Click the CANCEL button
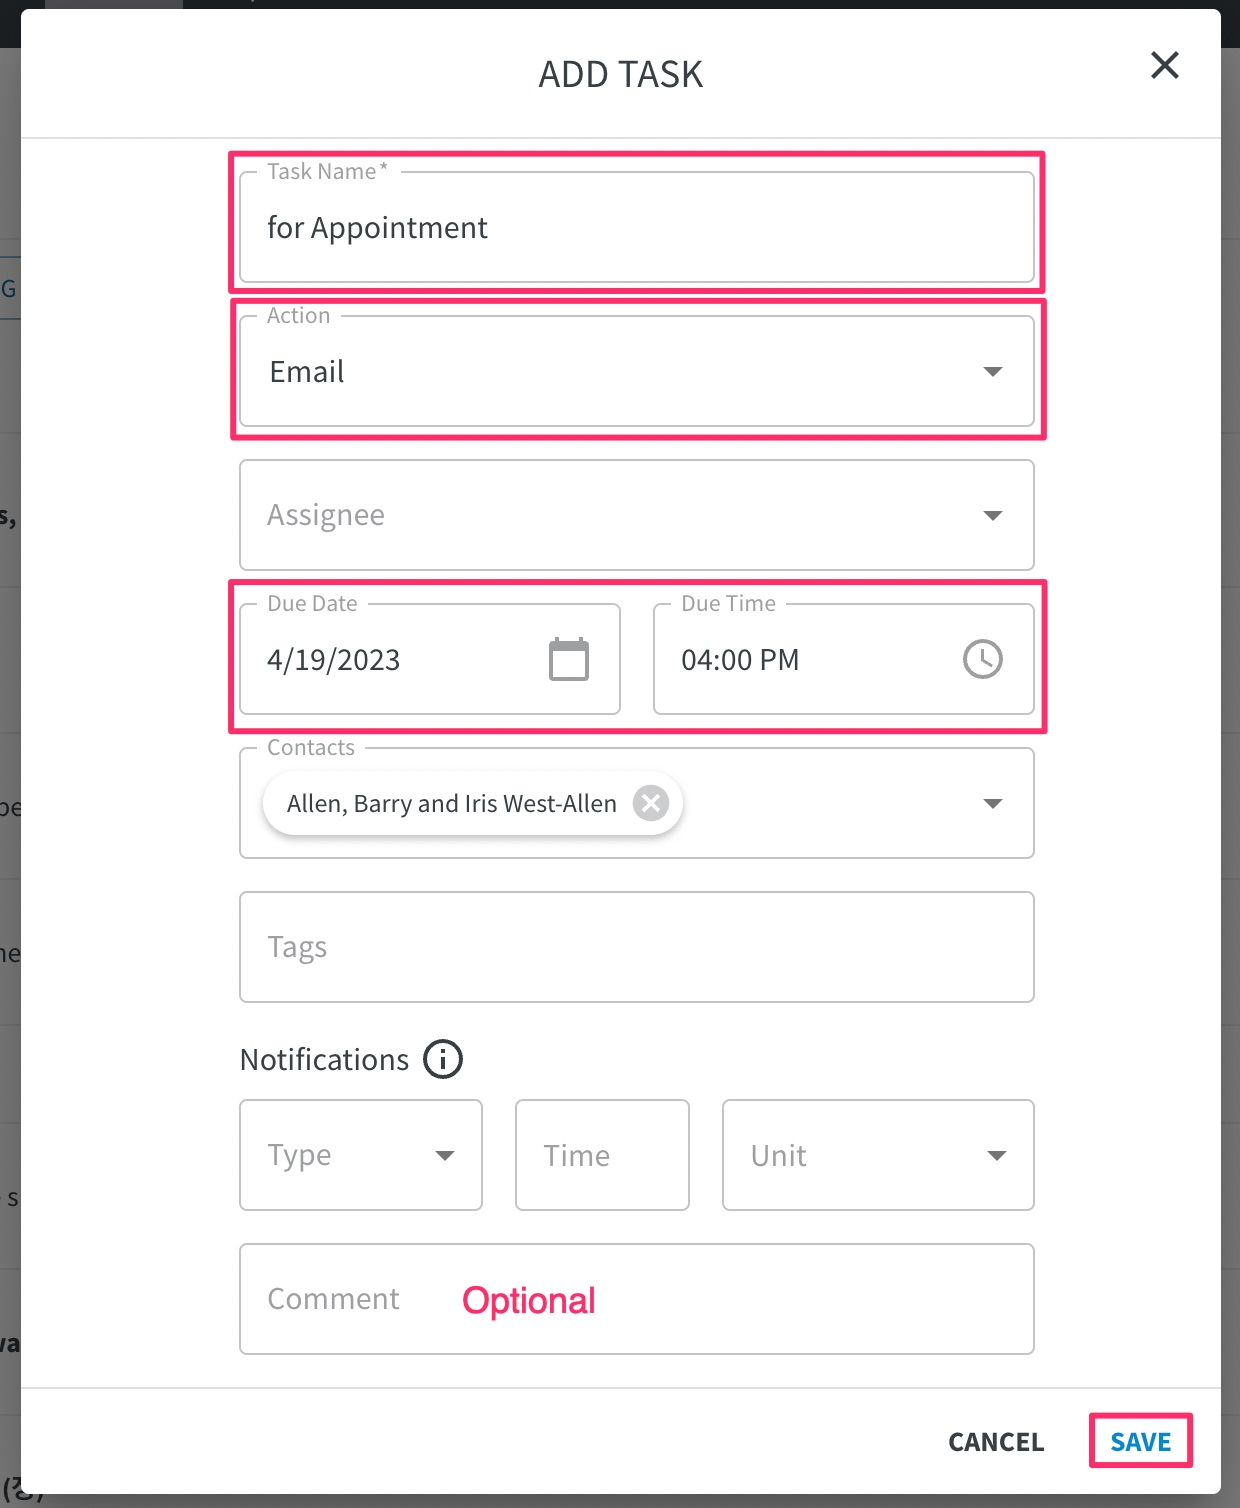This screenshot has height=1508, width=1240. 996,1441
